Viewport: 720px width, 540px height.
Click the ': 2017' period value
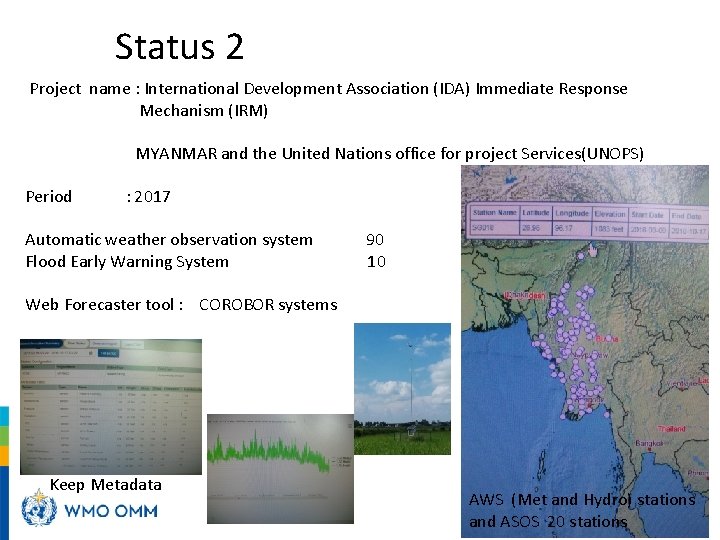pyautogui.click(x=148, y=197)
